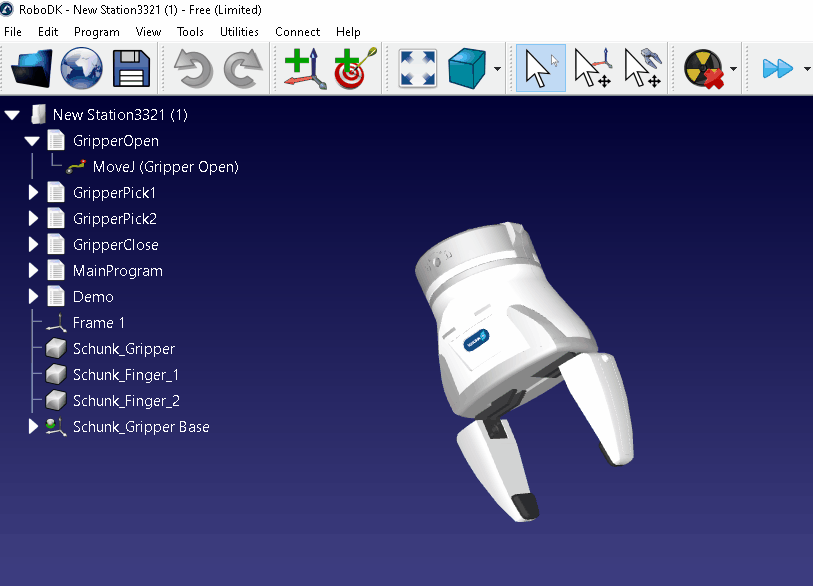The width and height of the screenshot is (813, 586).
Task: Open the View menu
Action: point(148,32)
